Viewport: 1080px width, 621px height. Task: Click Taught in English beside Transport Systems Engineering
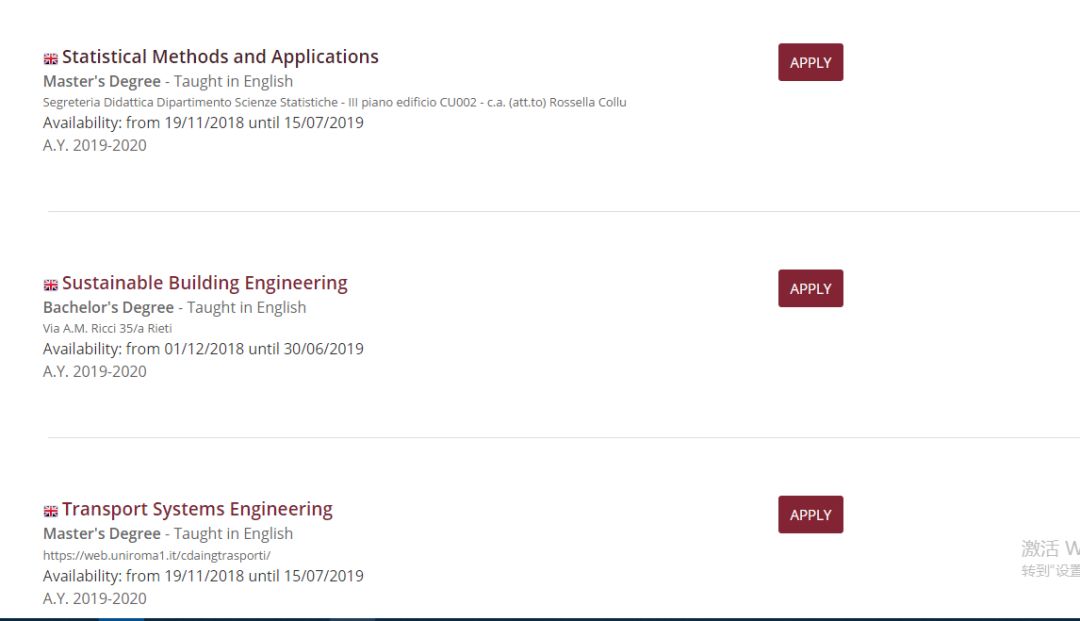coord(233,533)
